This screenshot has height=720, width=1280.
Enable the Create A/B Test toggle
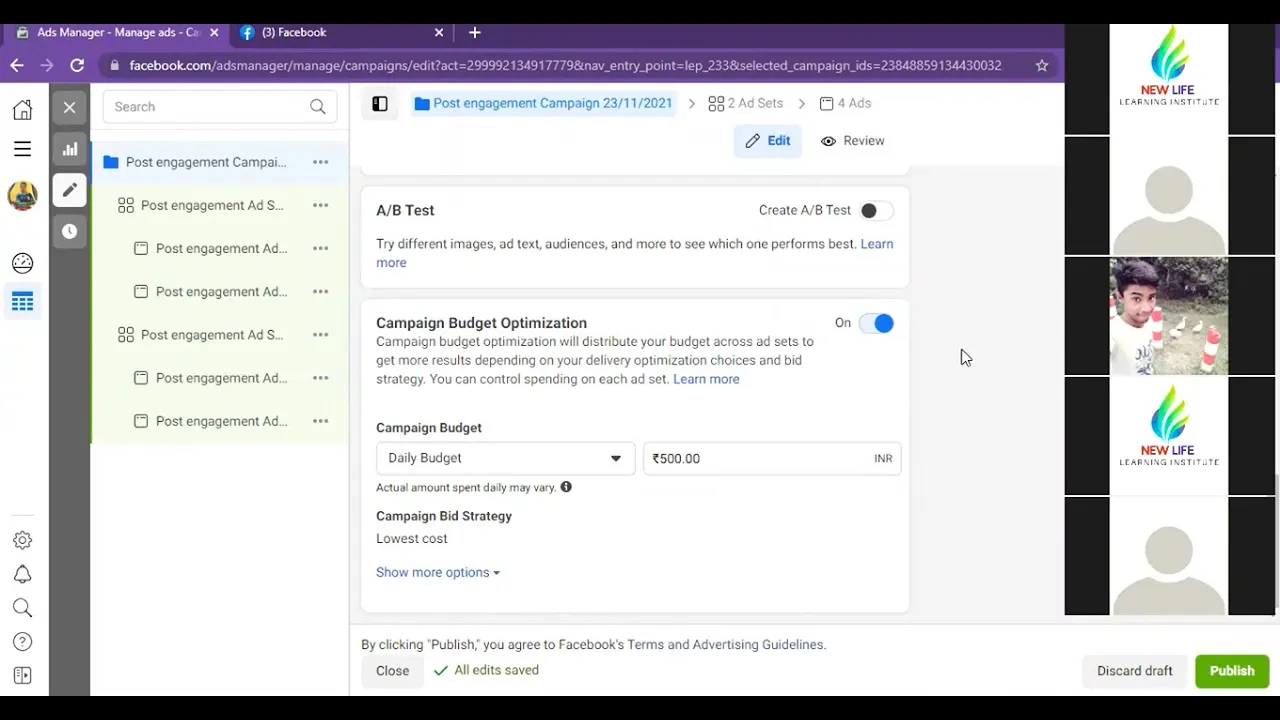click(876, 211)
